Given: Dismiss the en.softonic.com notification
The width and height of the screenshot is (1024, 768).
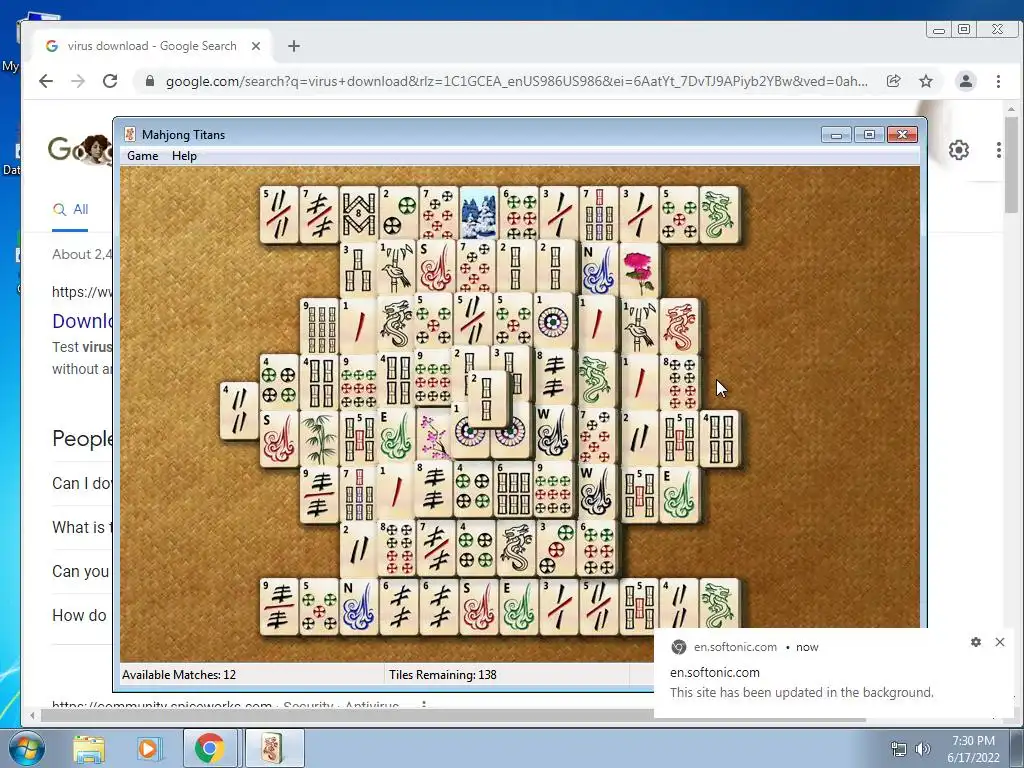Looking at the screenshot, I should tap(999, 642).
